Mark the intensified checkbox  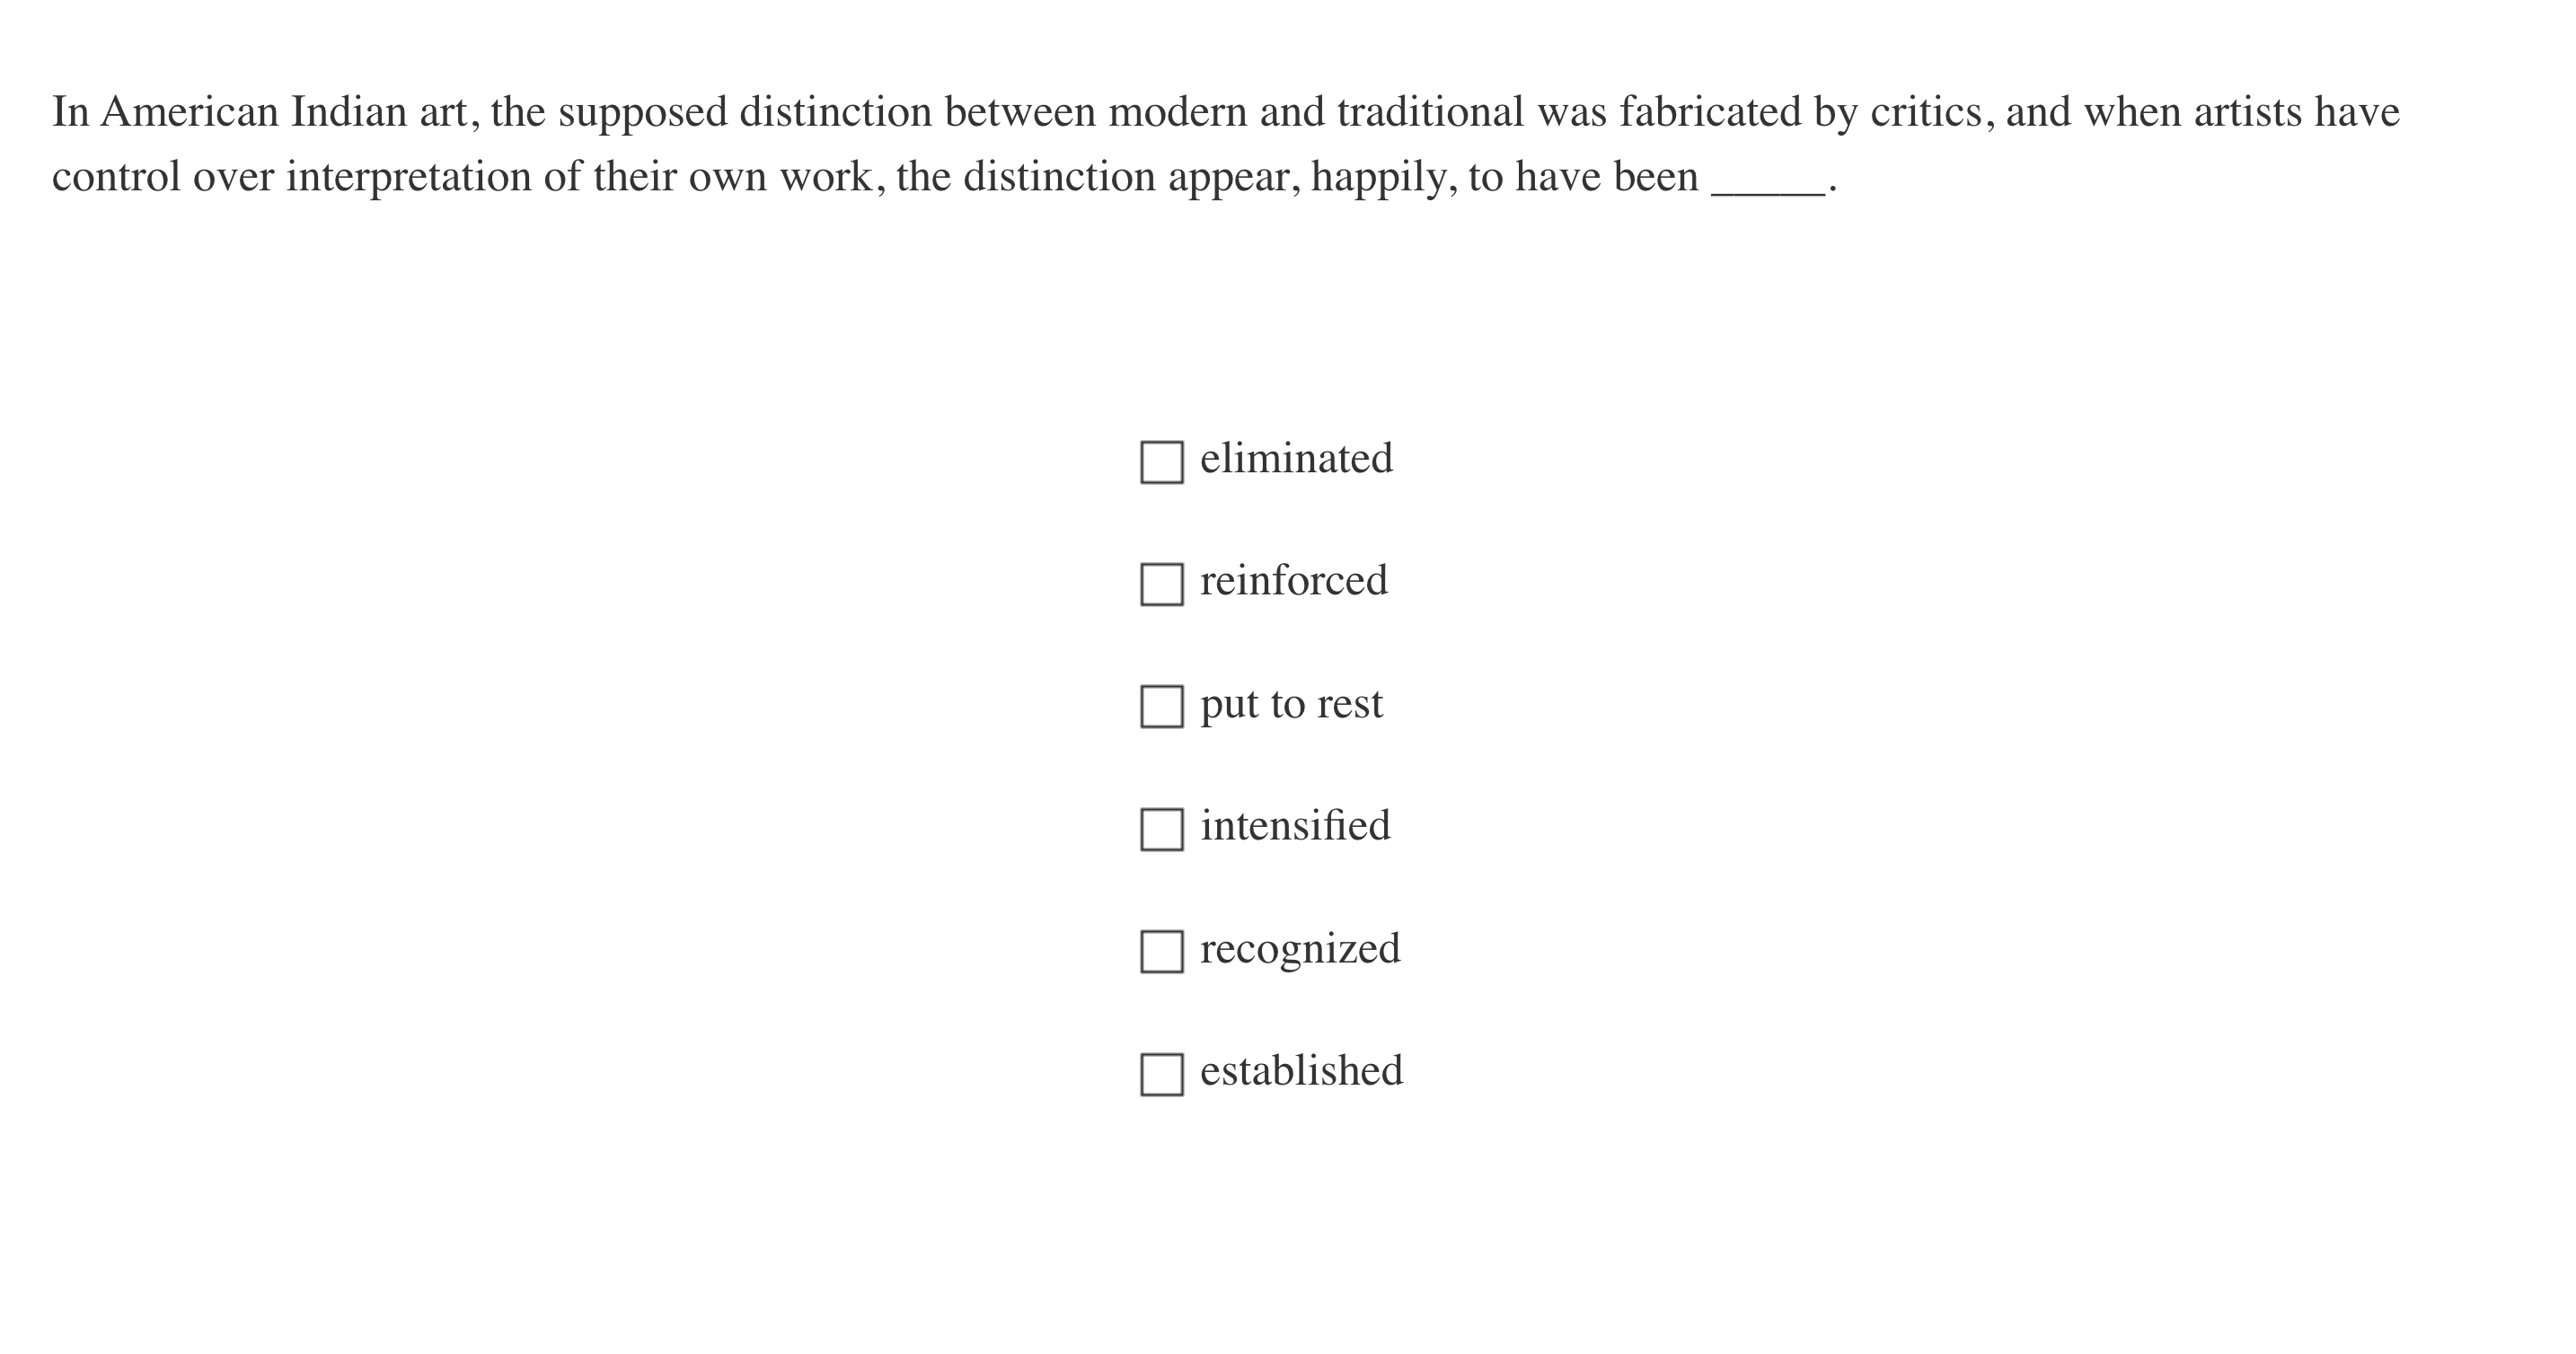[x=1161, y=829]
